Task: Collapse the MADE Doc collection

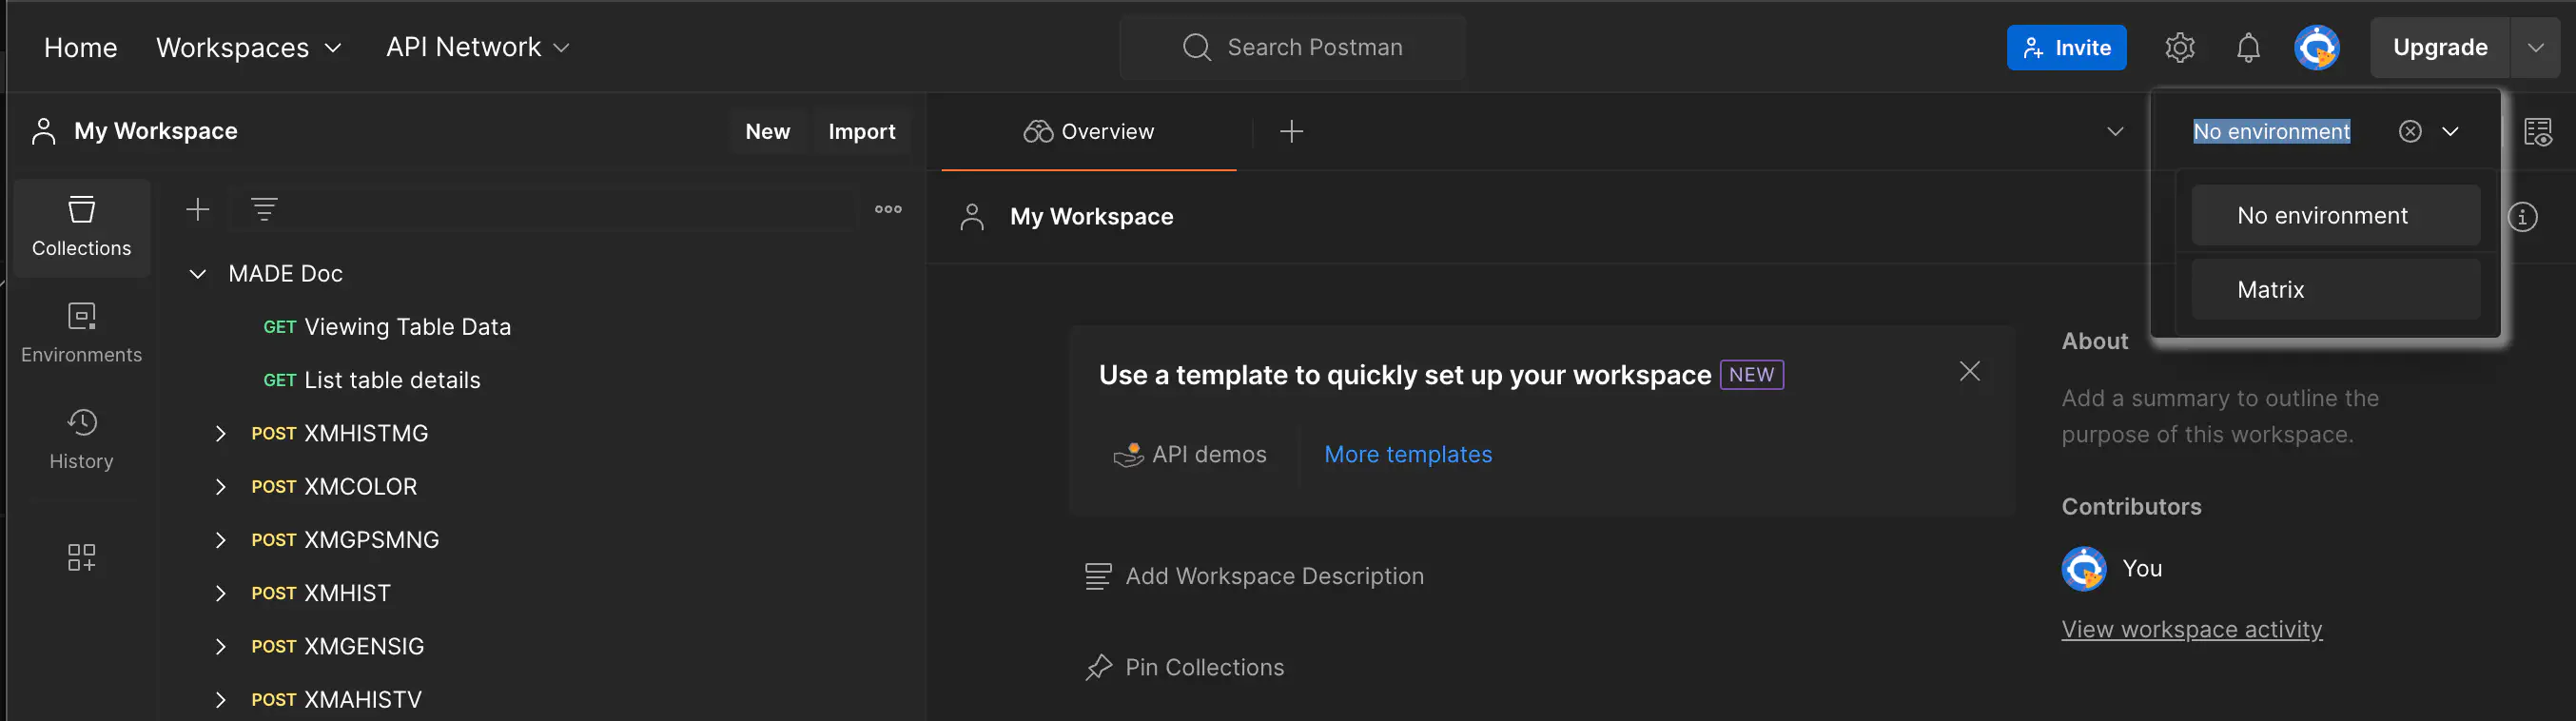Action: click(198, 273)
